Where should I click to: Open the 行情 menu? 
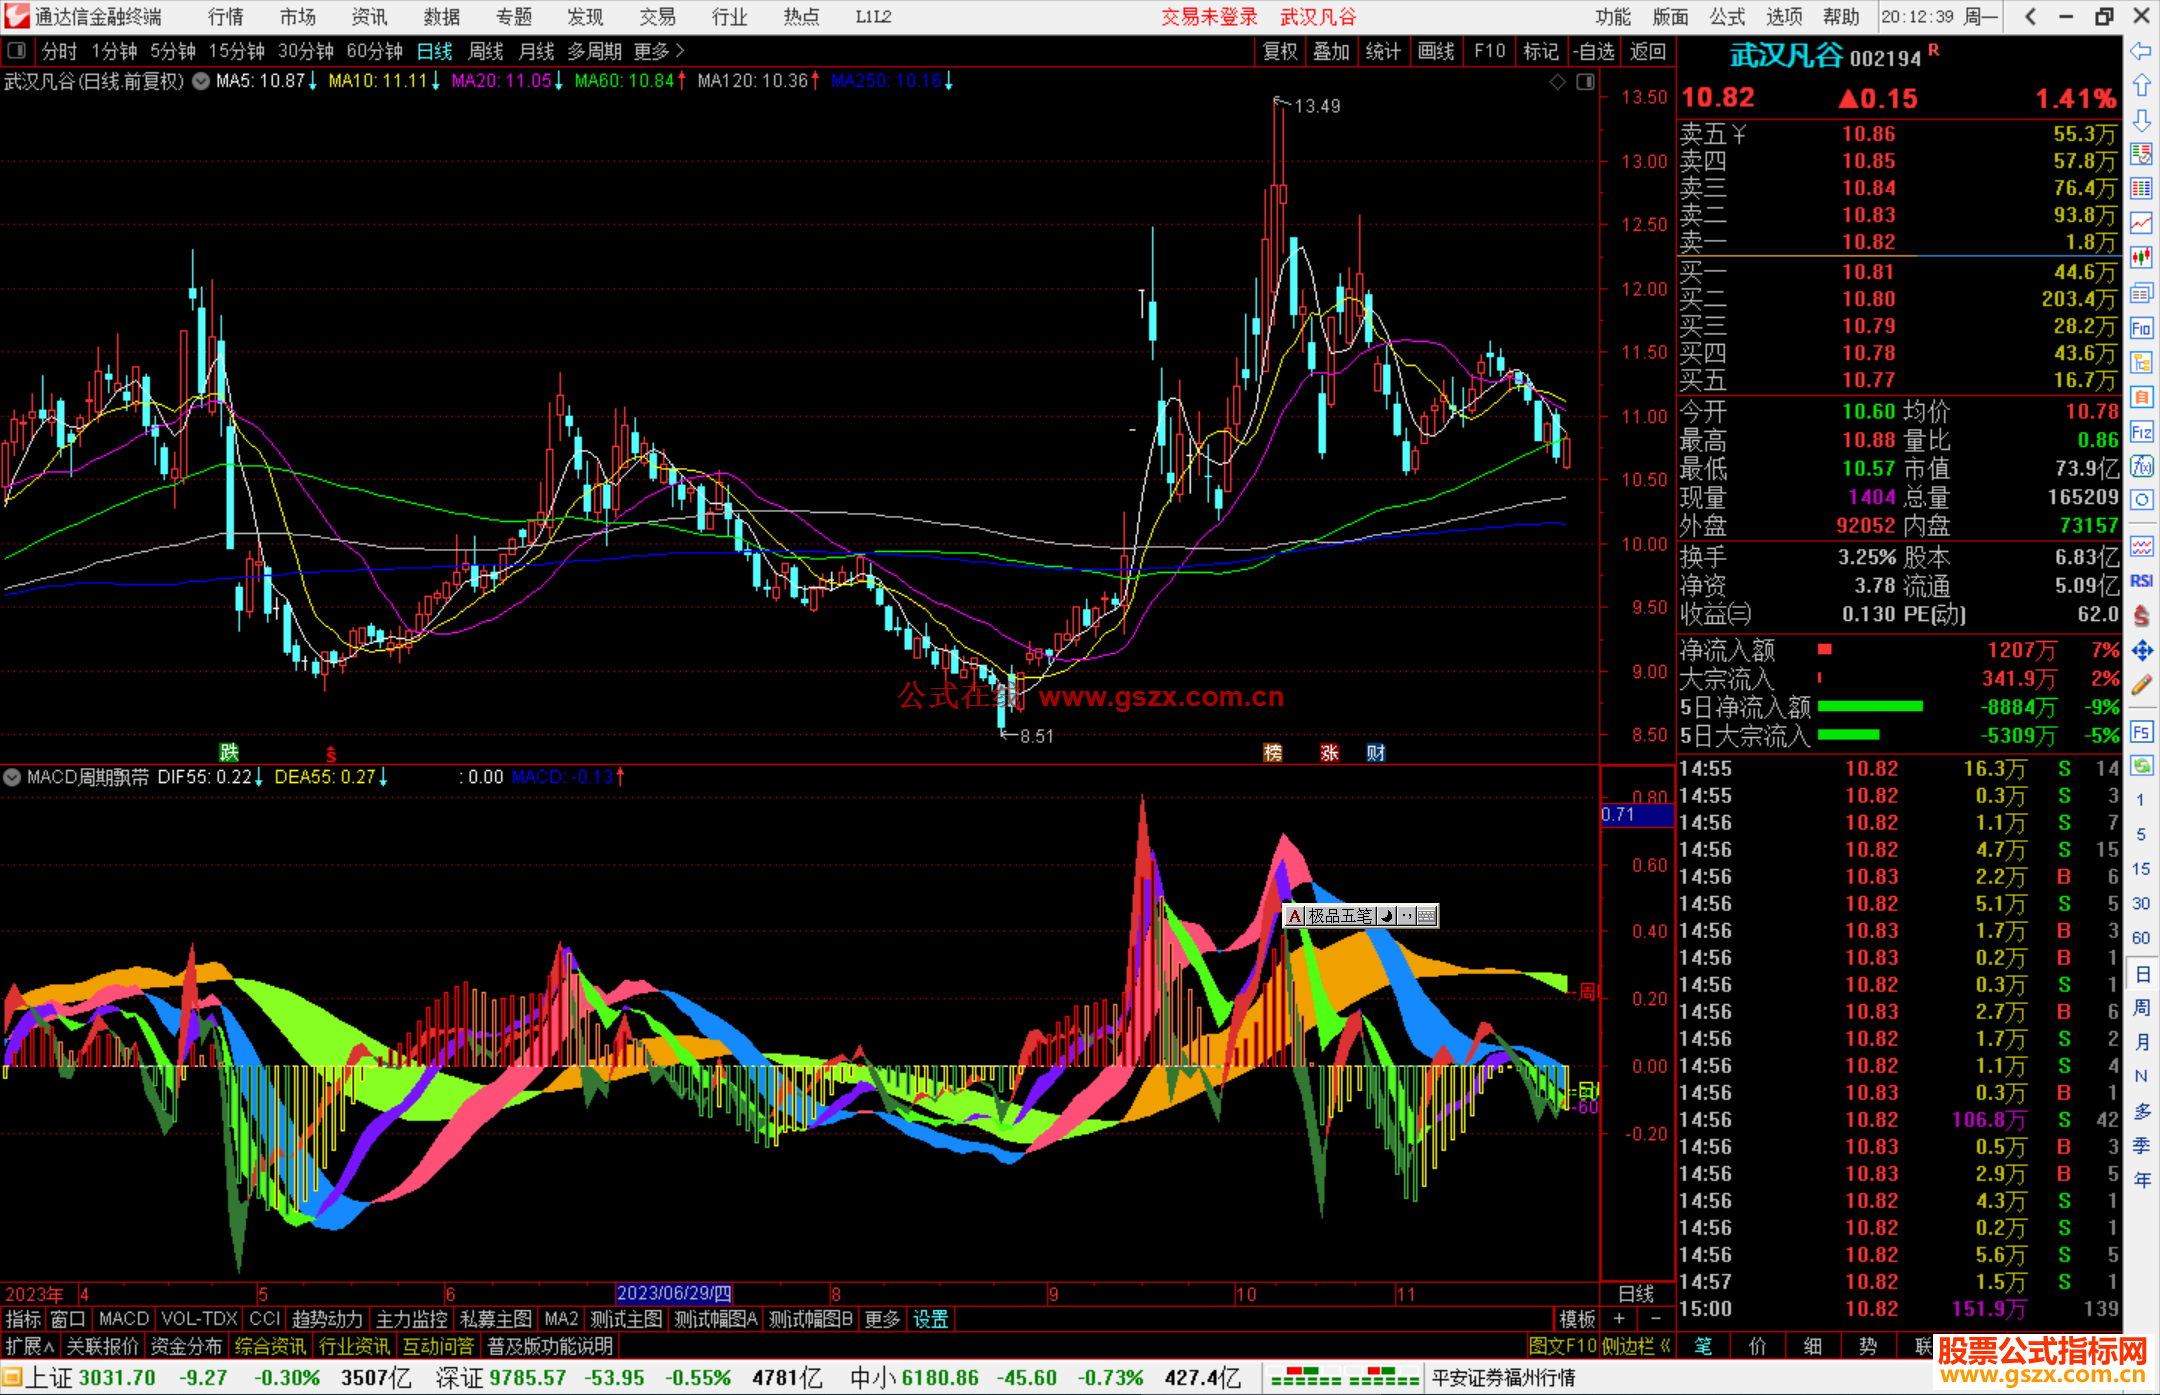(x=225, y=16)
